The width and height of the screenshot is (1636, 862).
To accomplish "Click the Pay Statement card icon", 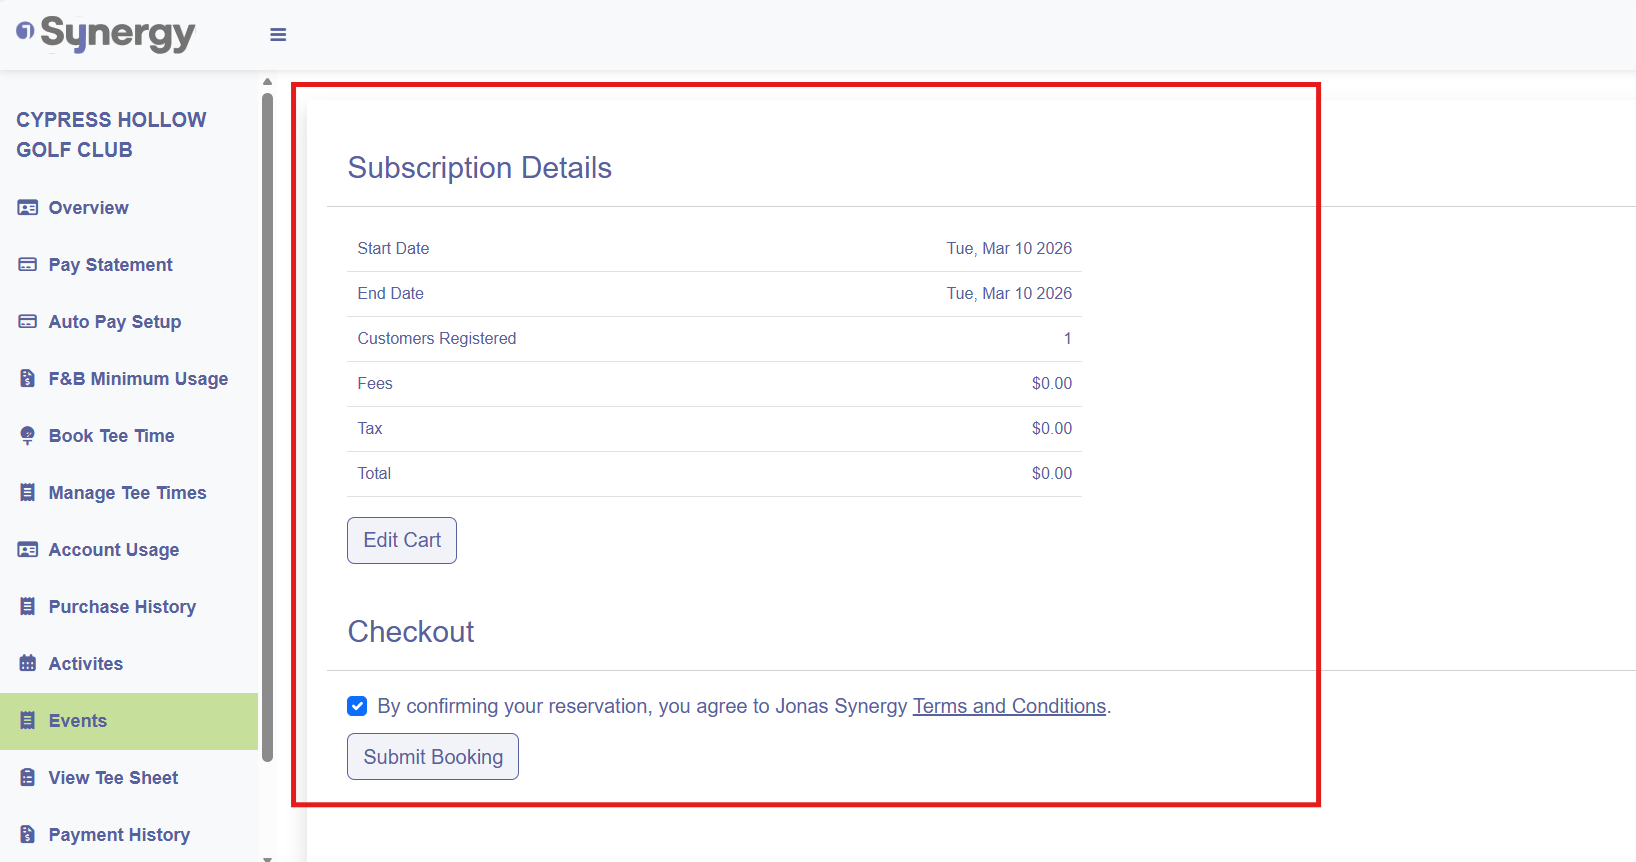I will click(28, 265).
